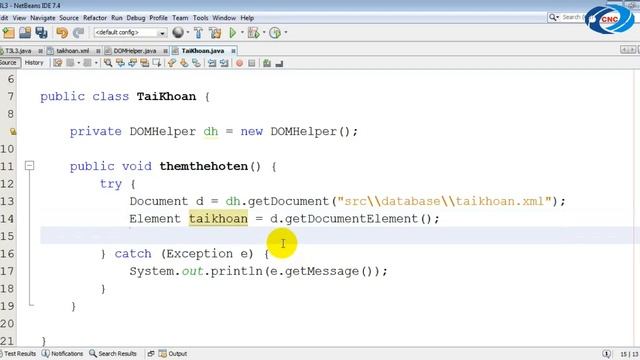The image size is (640, 360).
Task: Click the Previous Bookmark icon
Action: click(x=172, y=63)
